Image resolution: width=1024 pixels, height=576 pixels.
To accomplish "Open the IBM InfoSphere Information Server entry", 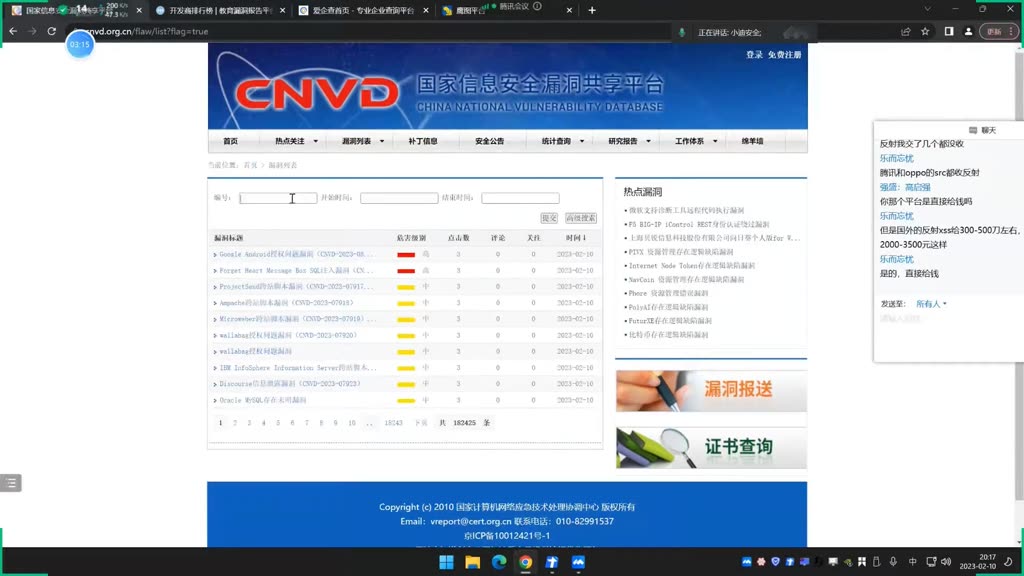I will coord(297,368).
